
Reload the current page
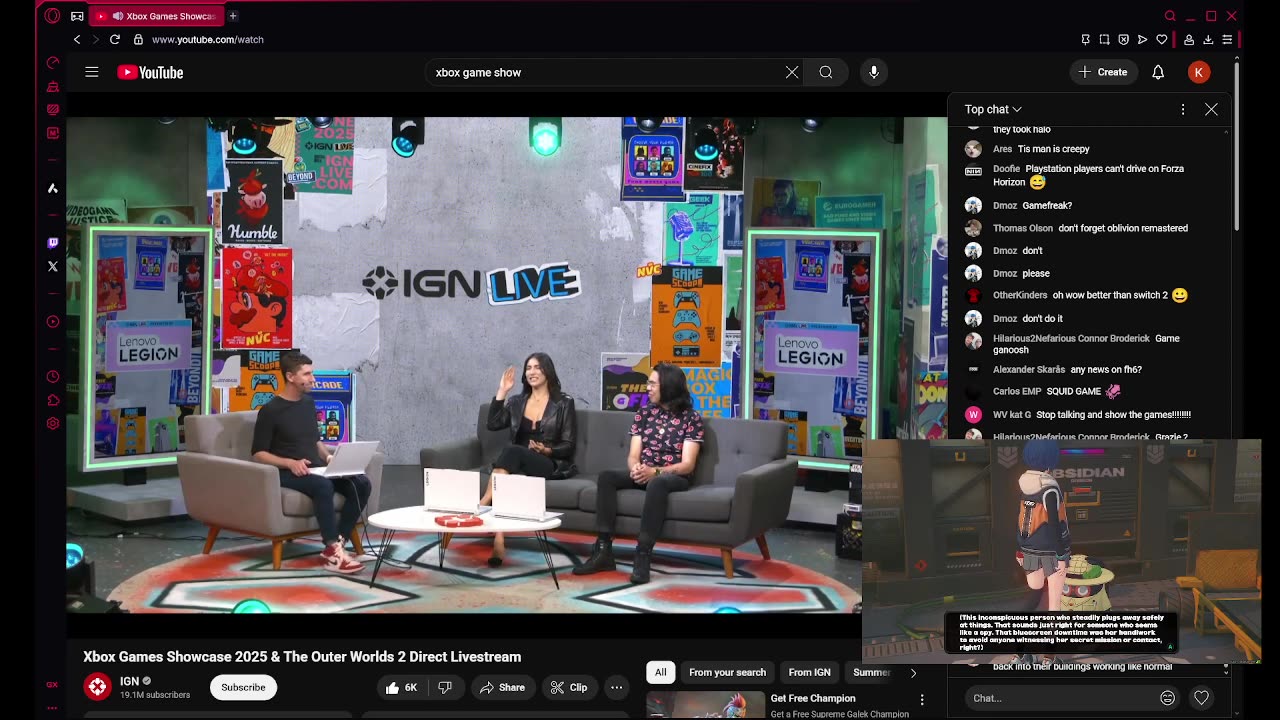[x=115, y=39]
